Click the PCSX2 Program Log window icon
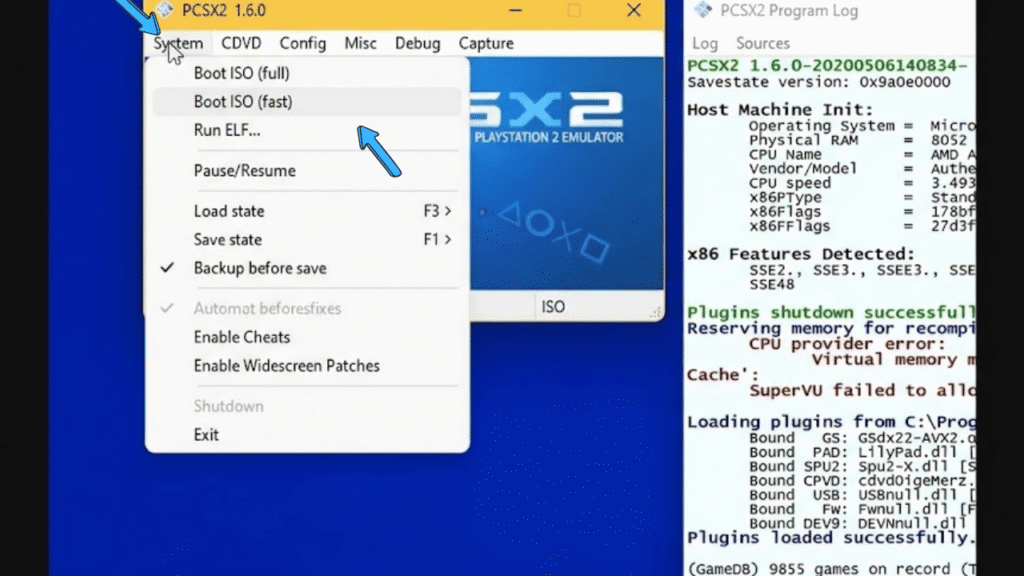The width and height of the screenshot is (1024, 576). tap(703, 10)
